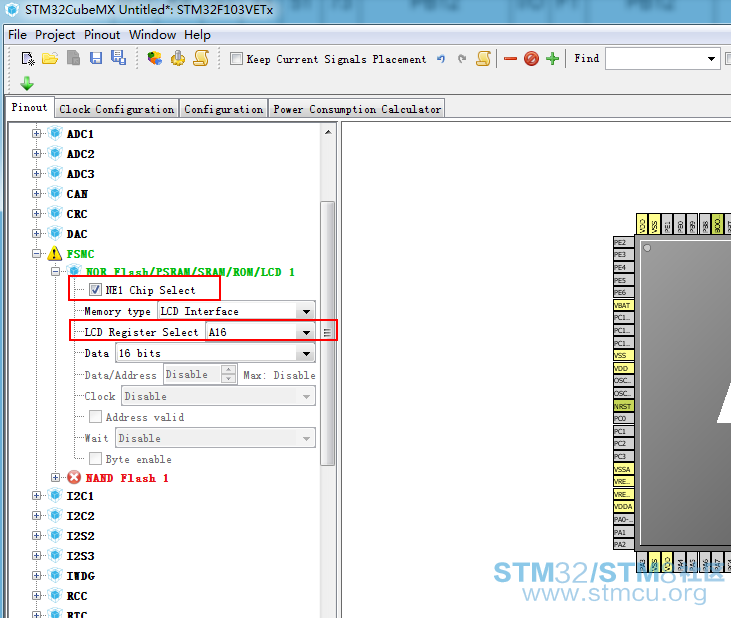Image resolution: width=731 pixels, height=618 pixels.
Task: Click the cube icon next to ADC1
Action: [x=55, y=133]
